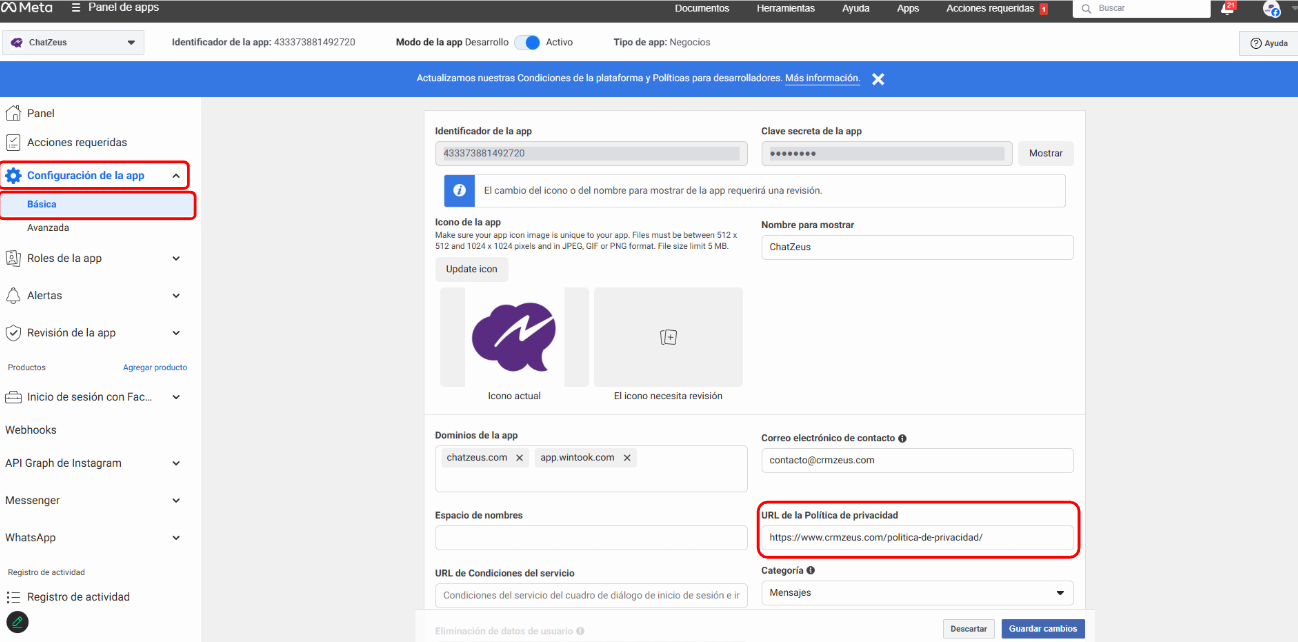Toggle the app mode Desarrollo/Activo switch
The height and width of the screenshot is (642, 1298).
coord(528,43)
